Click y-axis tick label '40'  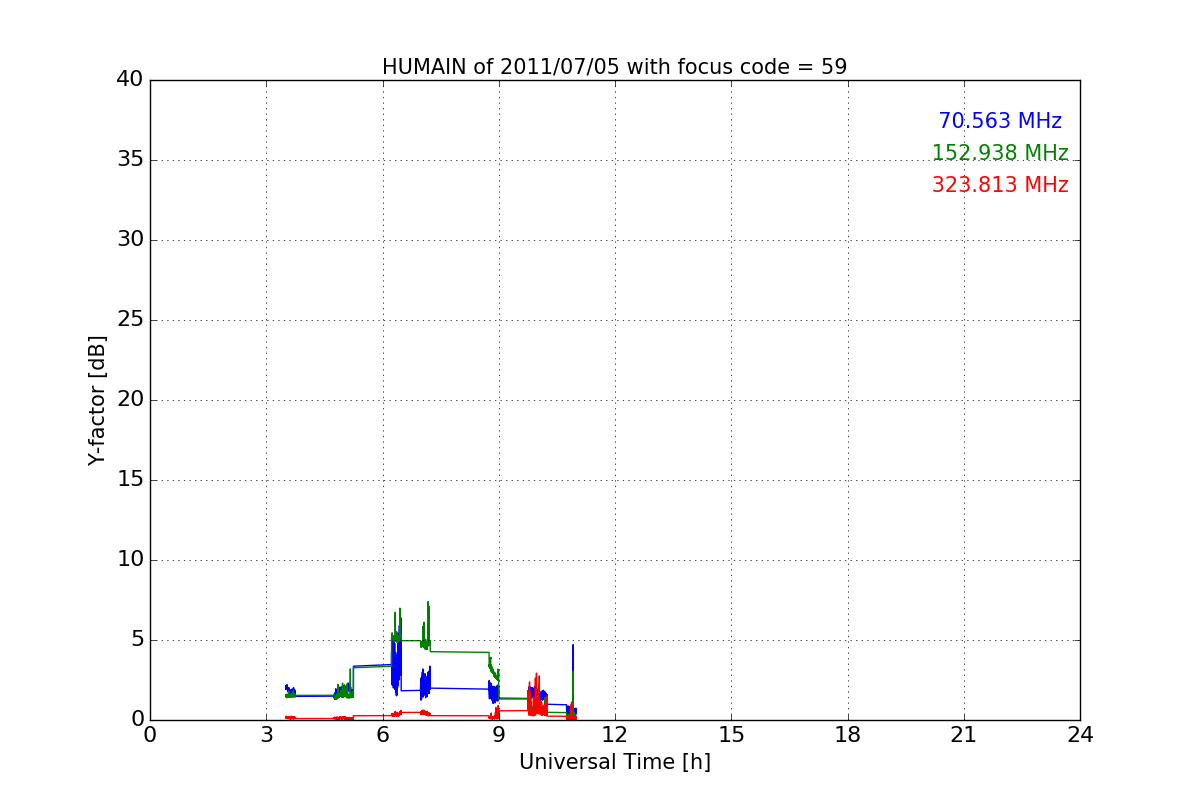point(130,80)
